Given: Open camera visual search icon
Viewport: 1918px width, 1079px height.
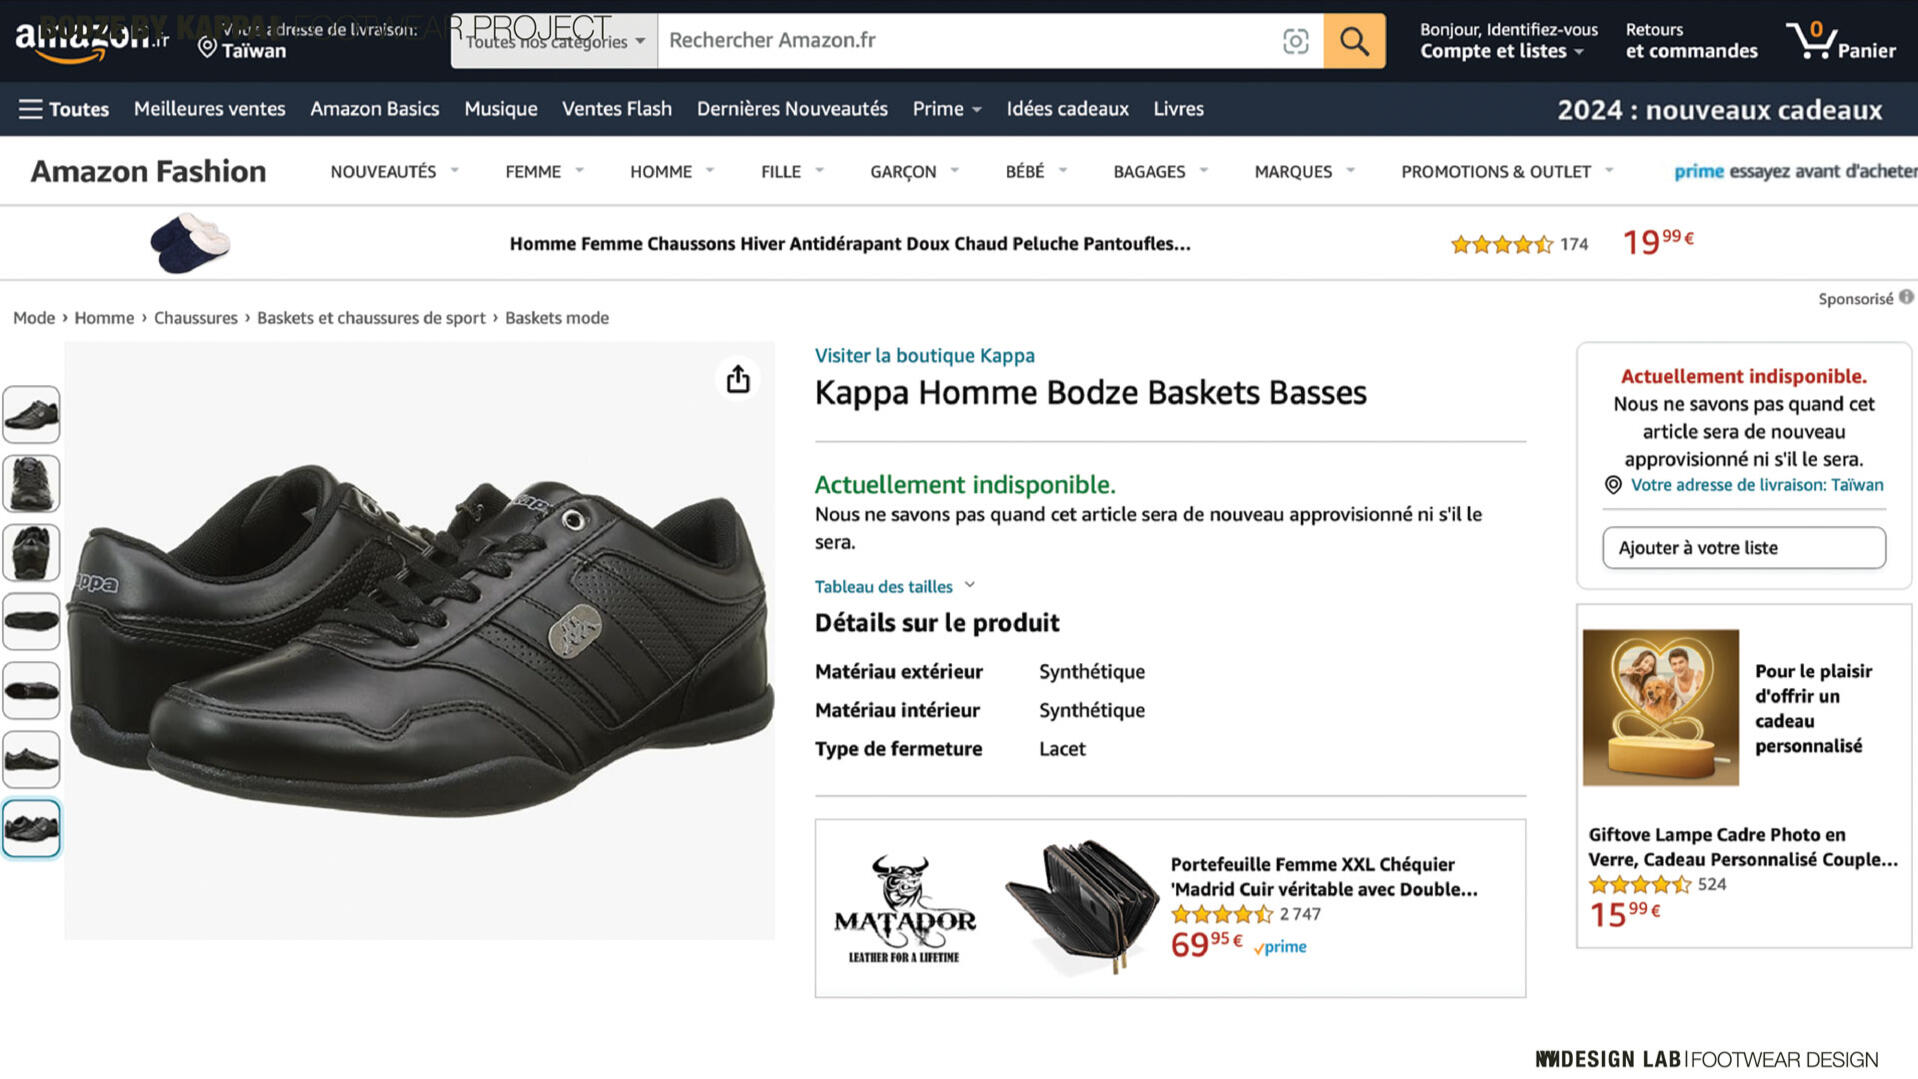Looking at the screenshot, I should pyautogui.click(x=1295, y=41).
